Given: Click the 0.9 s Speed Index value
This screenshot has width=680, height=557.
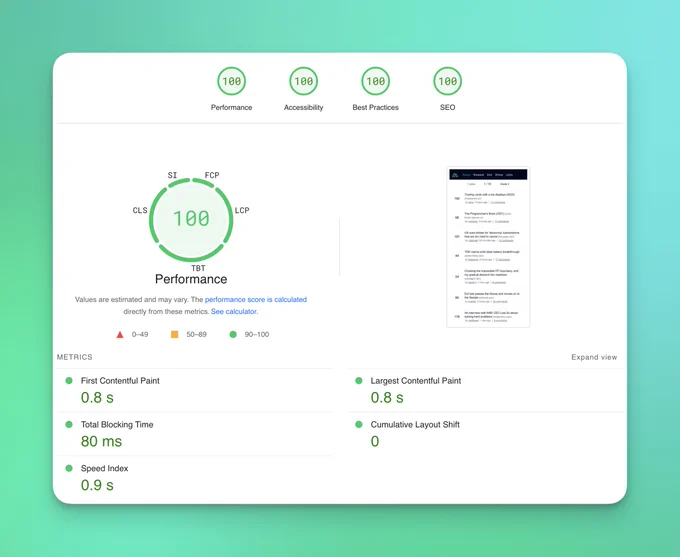Looking at the screenshot, I should coord(97,485).
